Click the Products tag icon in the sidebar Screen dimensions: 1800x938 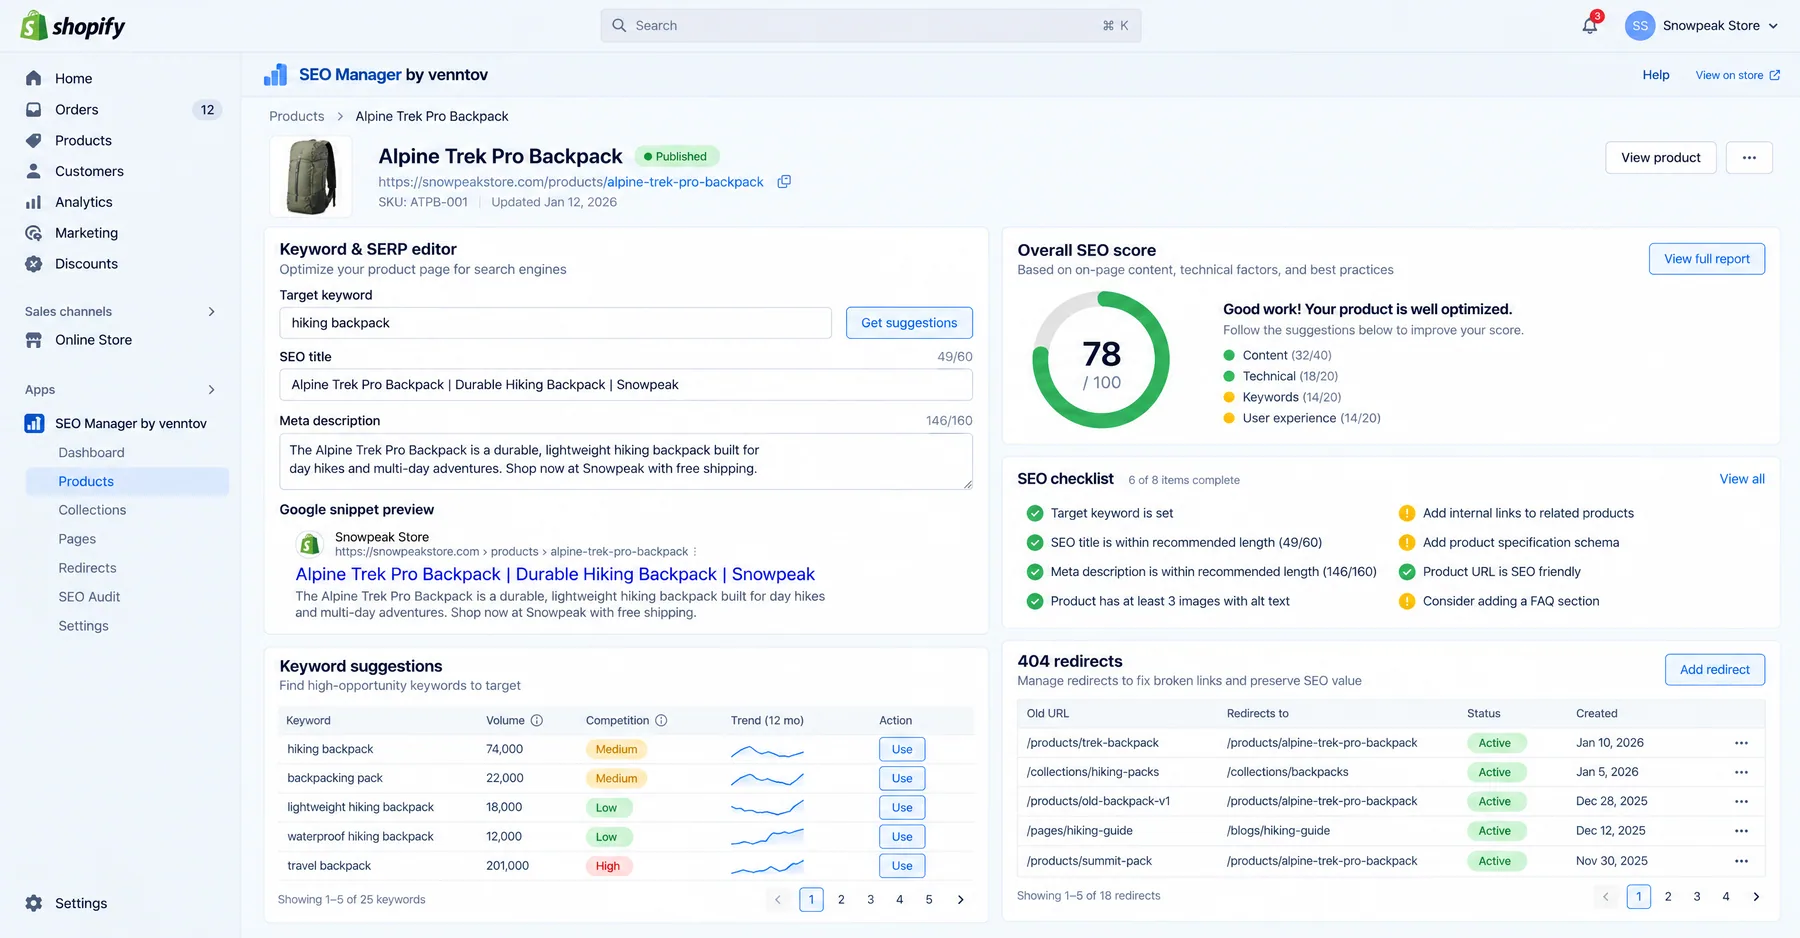tap(34, 140)
